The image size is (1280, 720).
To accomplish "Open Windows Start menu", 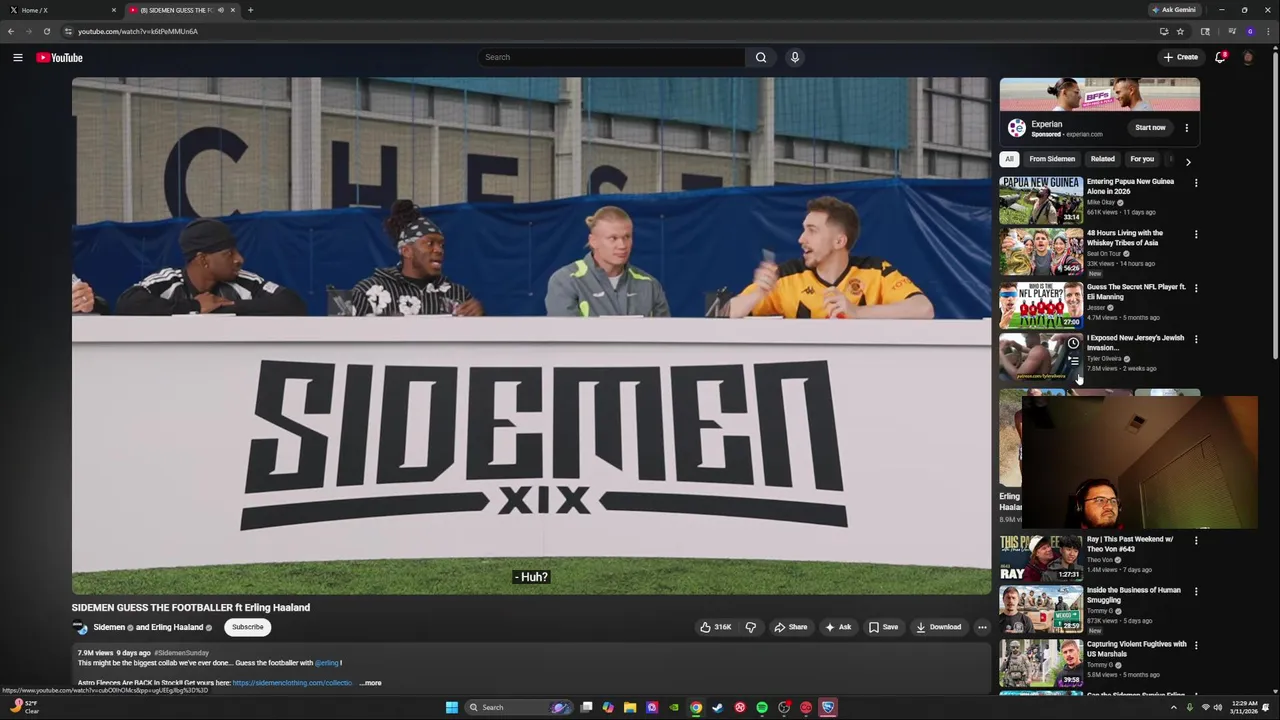I will (x=452, y=707).
